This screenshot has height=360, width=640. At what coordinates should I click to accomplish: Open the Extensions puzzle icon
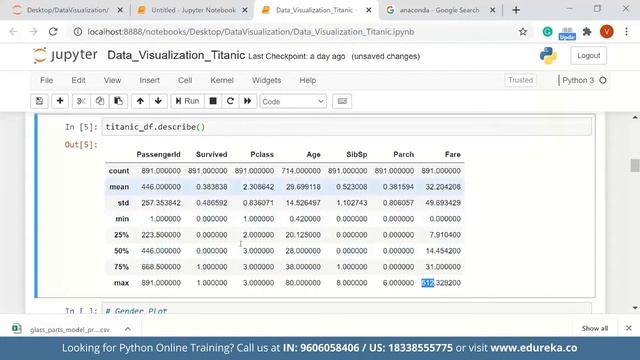tap(587, 32)
